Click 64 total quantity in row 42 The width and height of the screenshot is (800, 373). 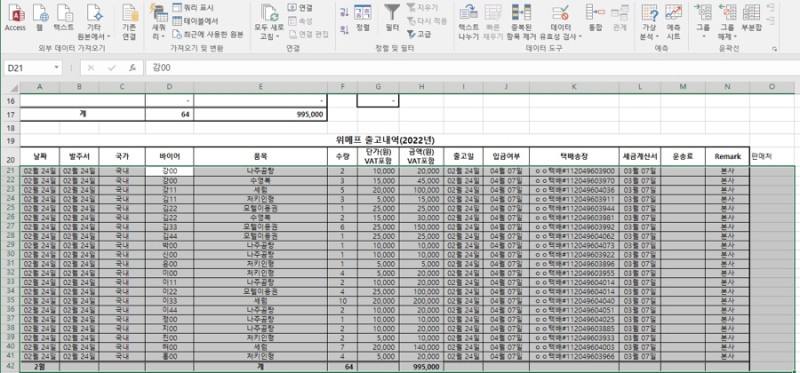tap(342, 366)
